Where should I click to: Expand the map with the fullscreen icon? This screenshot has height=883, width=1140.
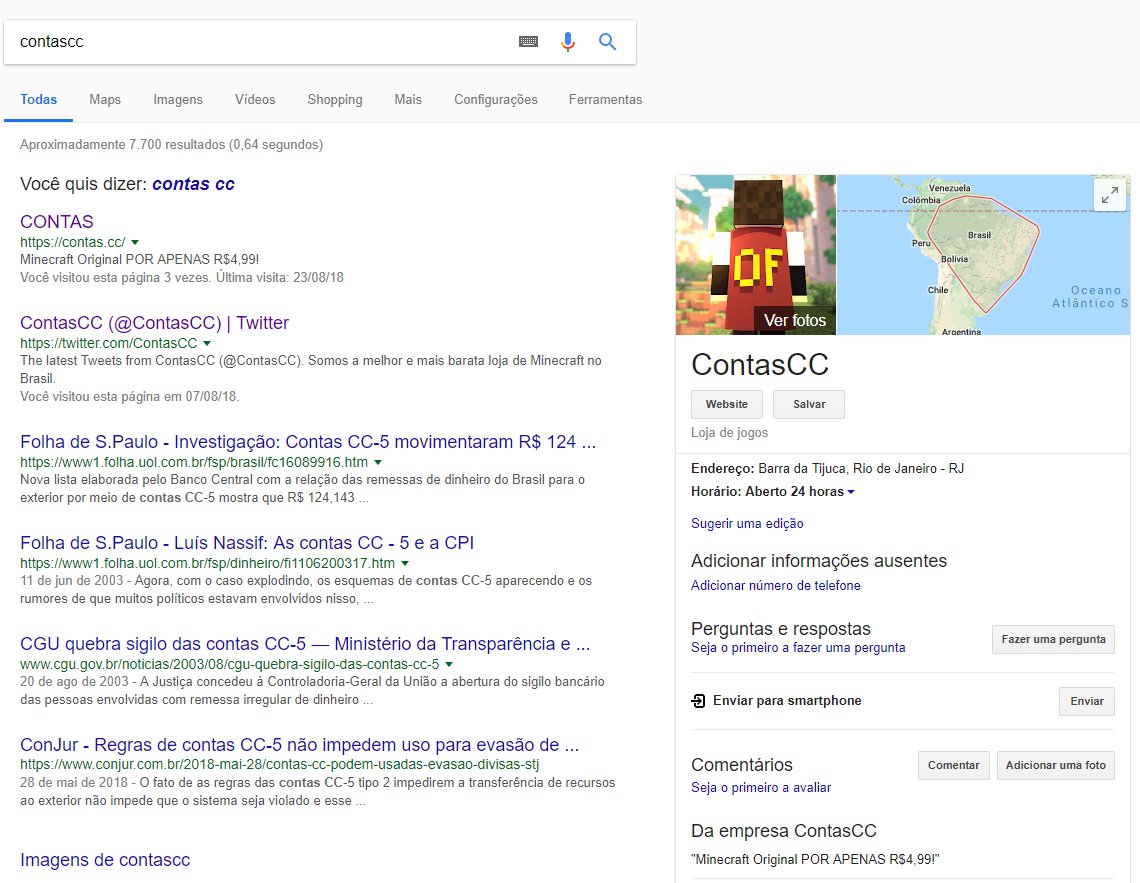point(1109,195)
